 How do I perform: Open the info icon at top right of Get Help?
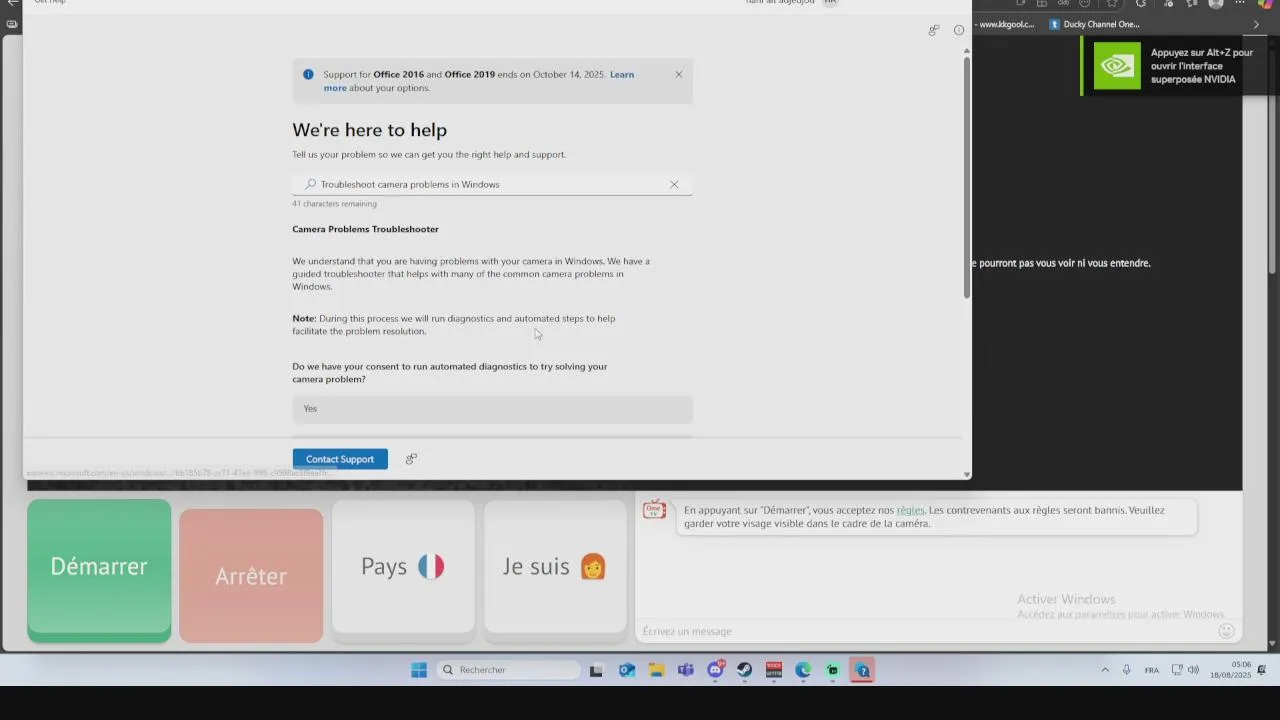[959, 30]
